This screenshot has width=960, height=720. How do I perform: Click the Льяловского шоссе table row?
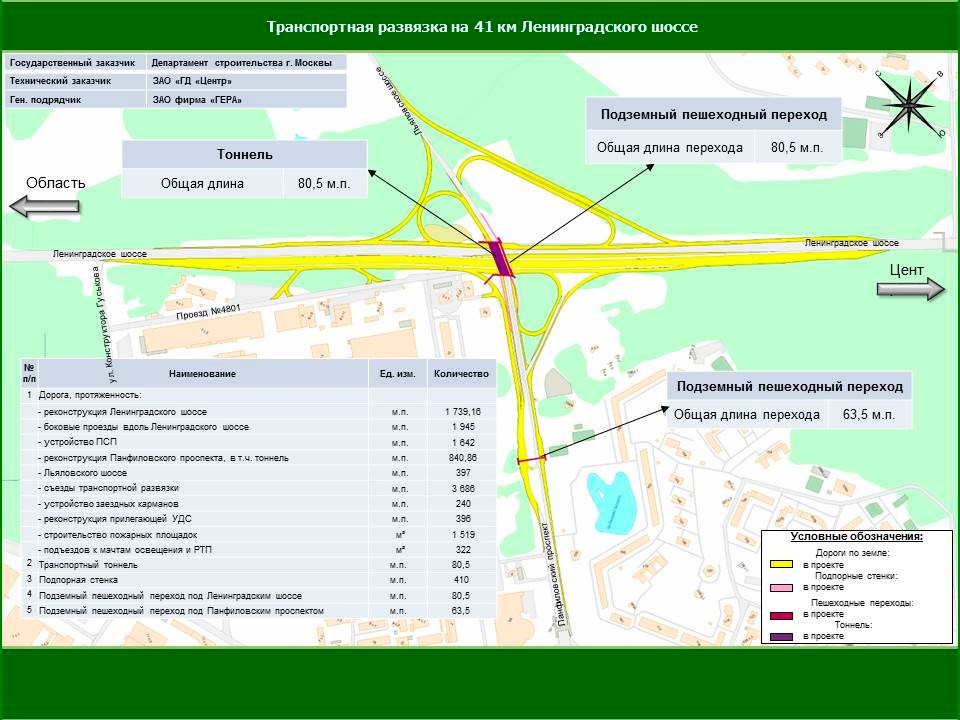[258, 473]
